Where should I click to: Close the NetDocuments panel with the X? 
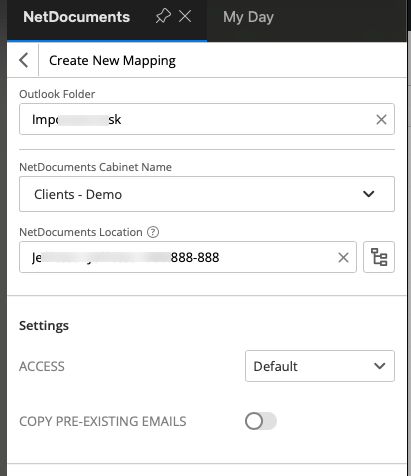185,16
